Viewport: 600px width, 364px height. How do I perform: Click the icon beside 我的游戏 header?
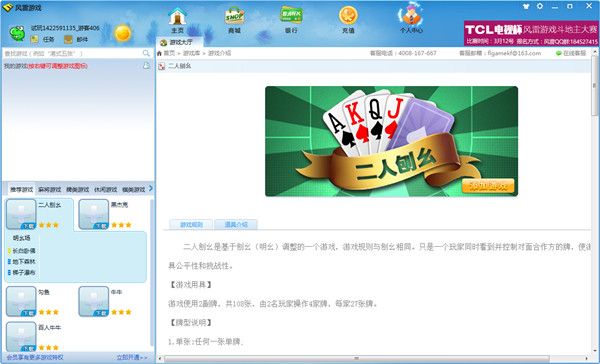click(146, 66)
